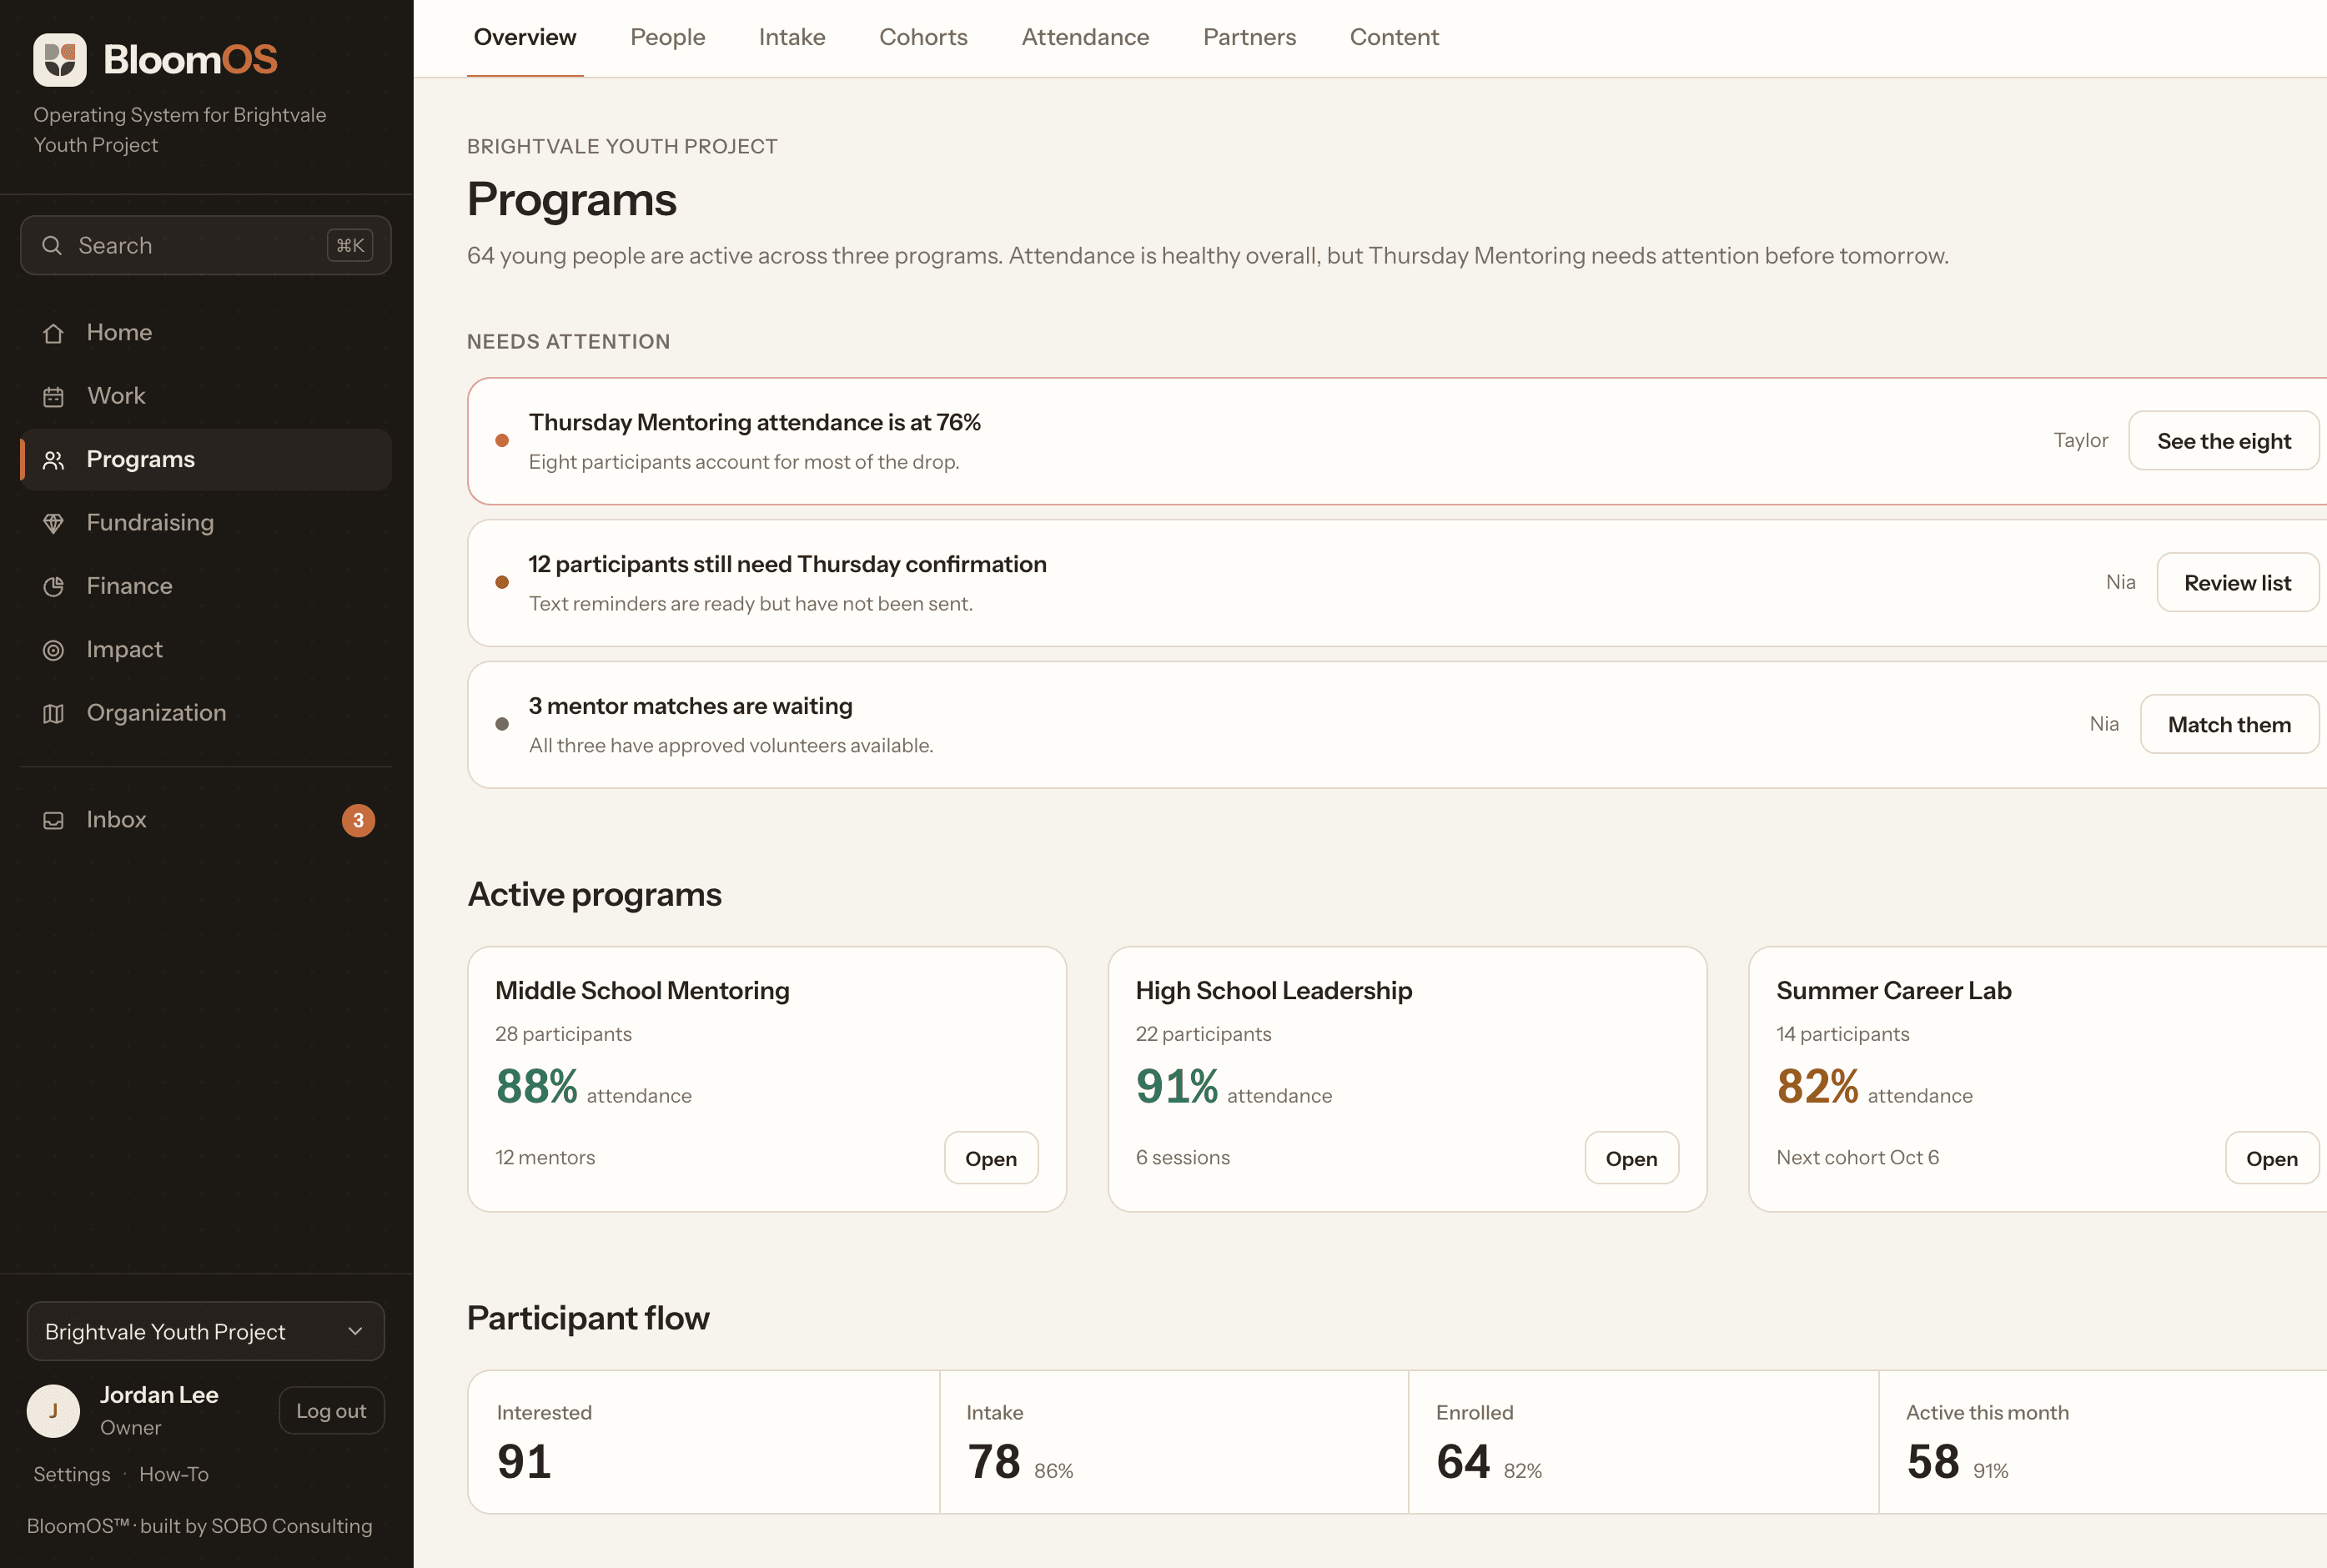Viewport: 2327px width, 1568px height.
Task: Select the Overview tab
Action: coord(525,37)
